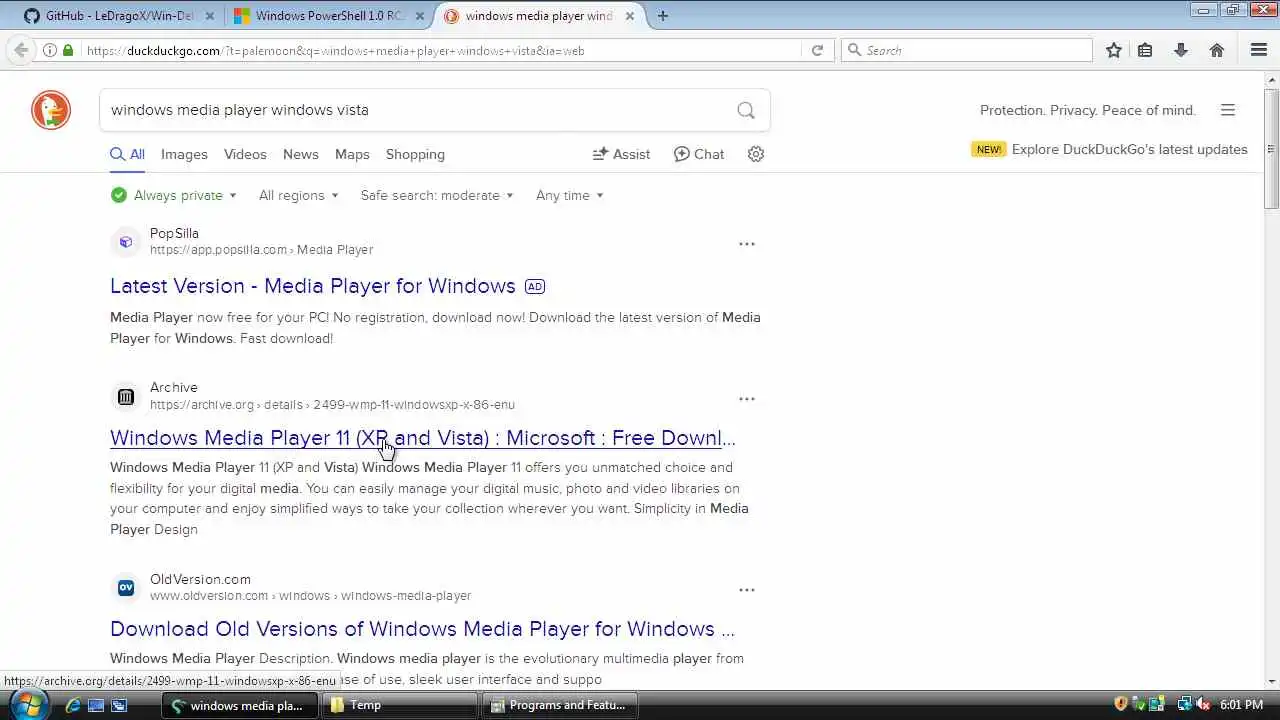Reload the page with the refresh icon
The width and height of the screenshot is (1280, 720).
[817, 50]
